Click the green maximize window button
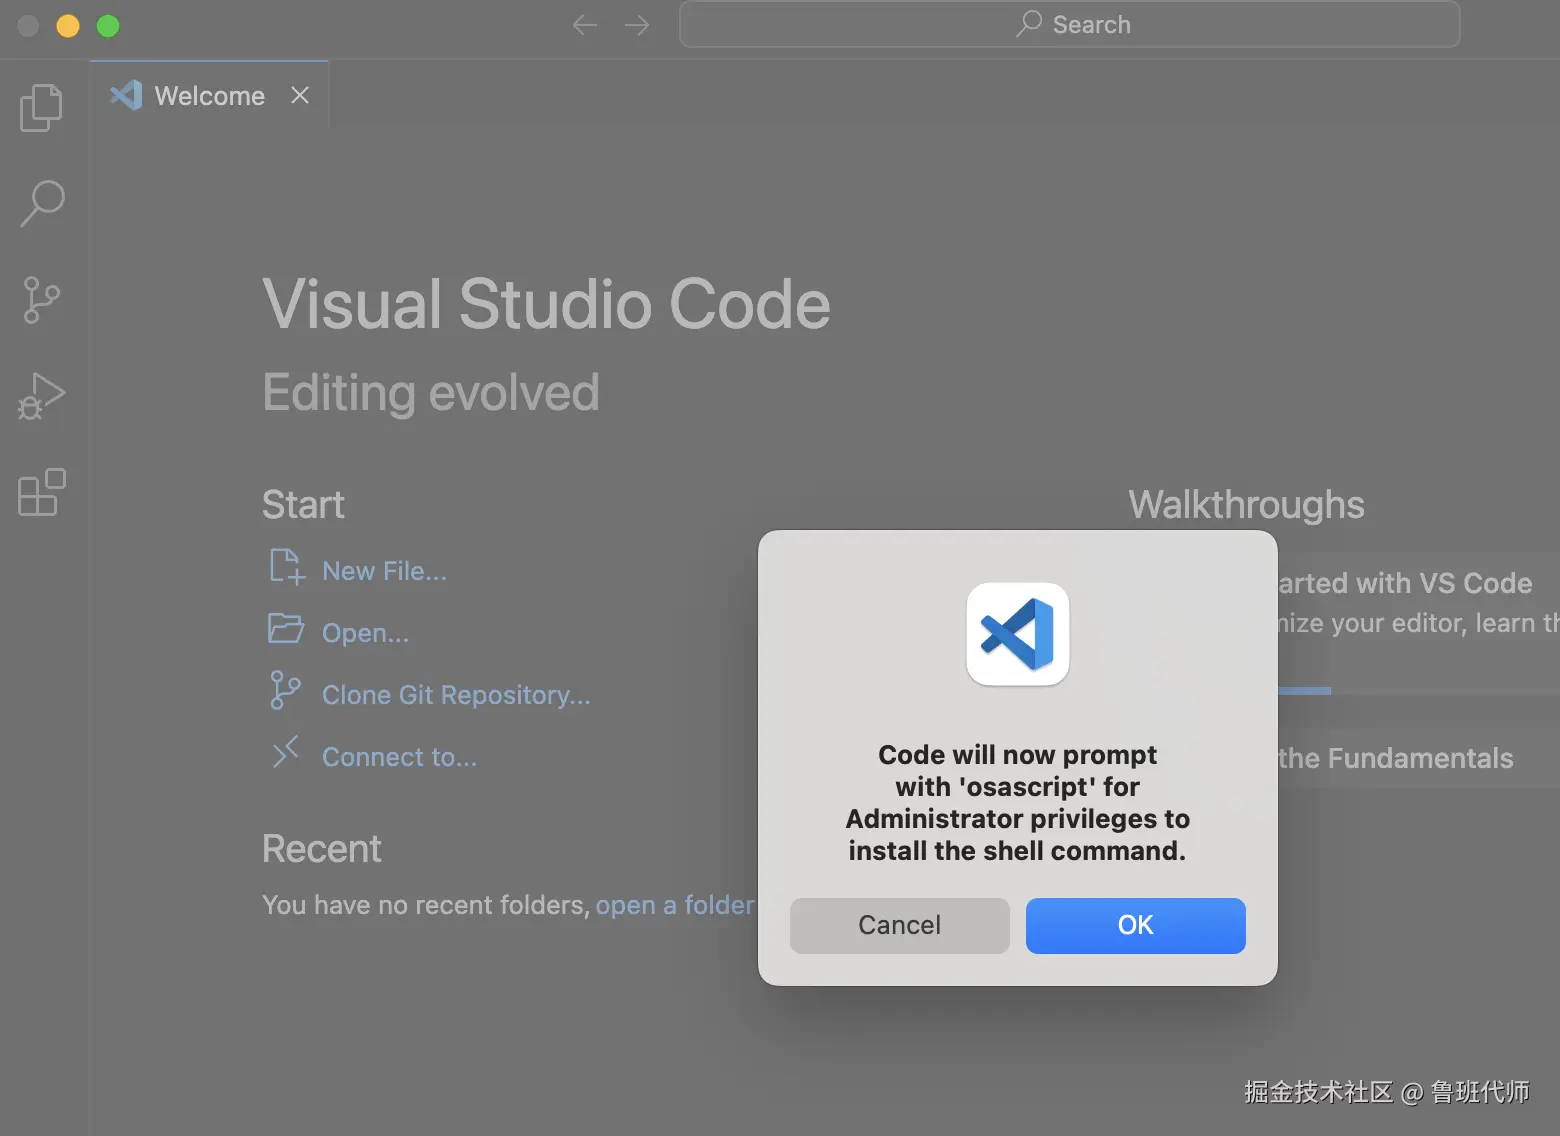The image size is (1560, 1136). (108, 26)
